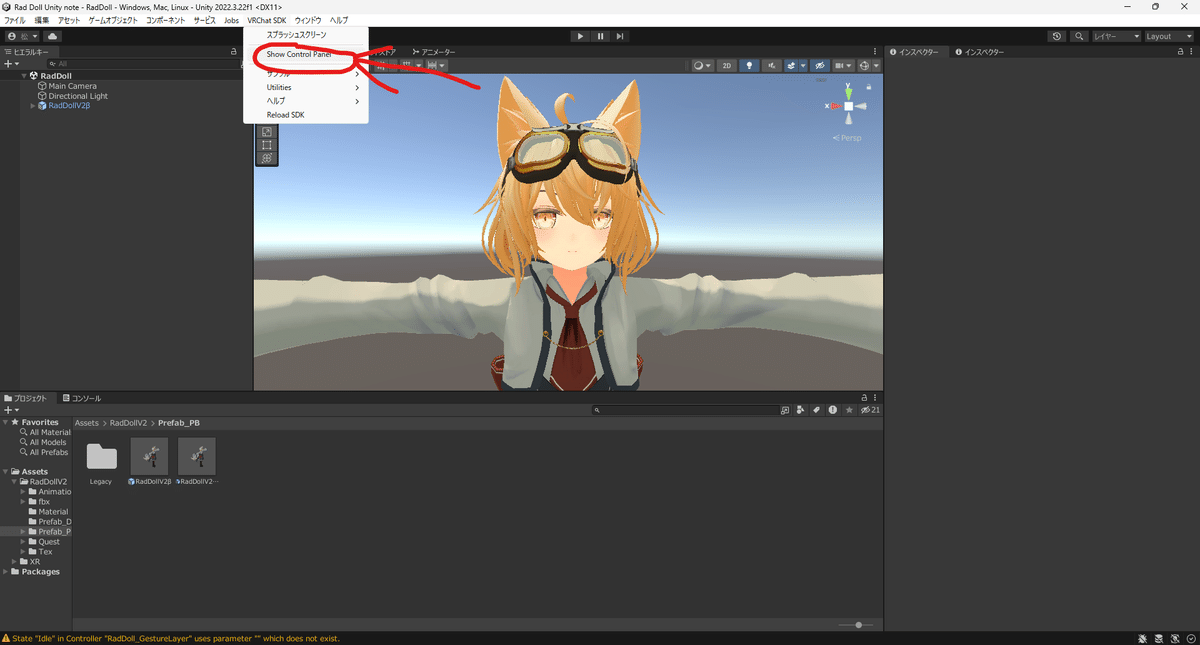
Task: Toggle scene gizmo rotation lock icon
Action: coord(870,87)
